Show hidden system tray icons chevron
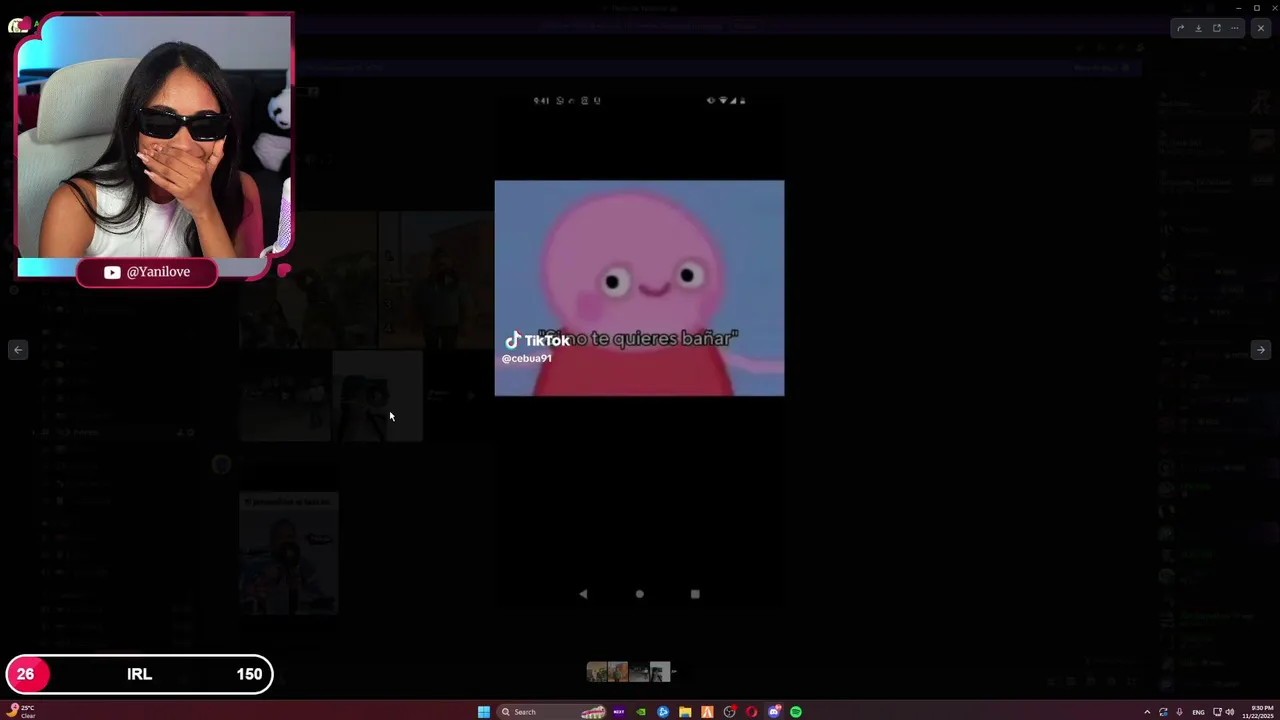The image size is (1280, 720). click(1147, 712)
